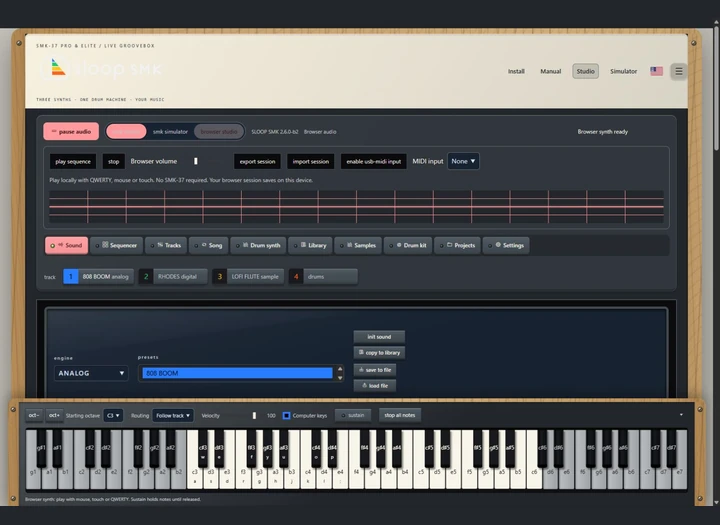Play the c#3 black piano key
Image resolution: width=720 pixels, height=525 pixels.
click(x=202, y=448)
